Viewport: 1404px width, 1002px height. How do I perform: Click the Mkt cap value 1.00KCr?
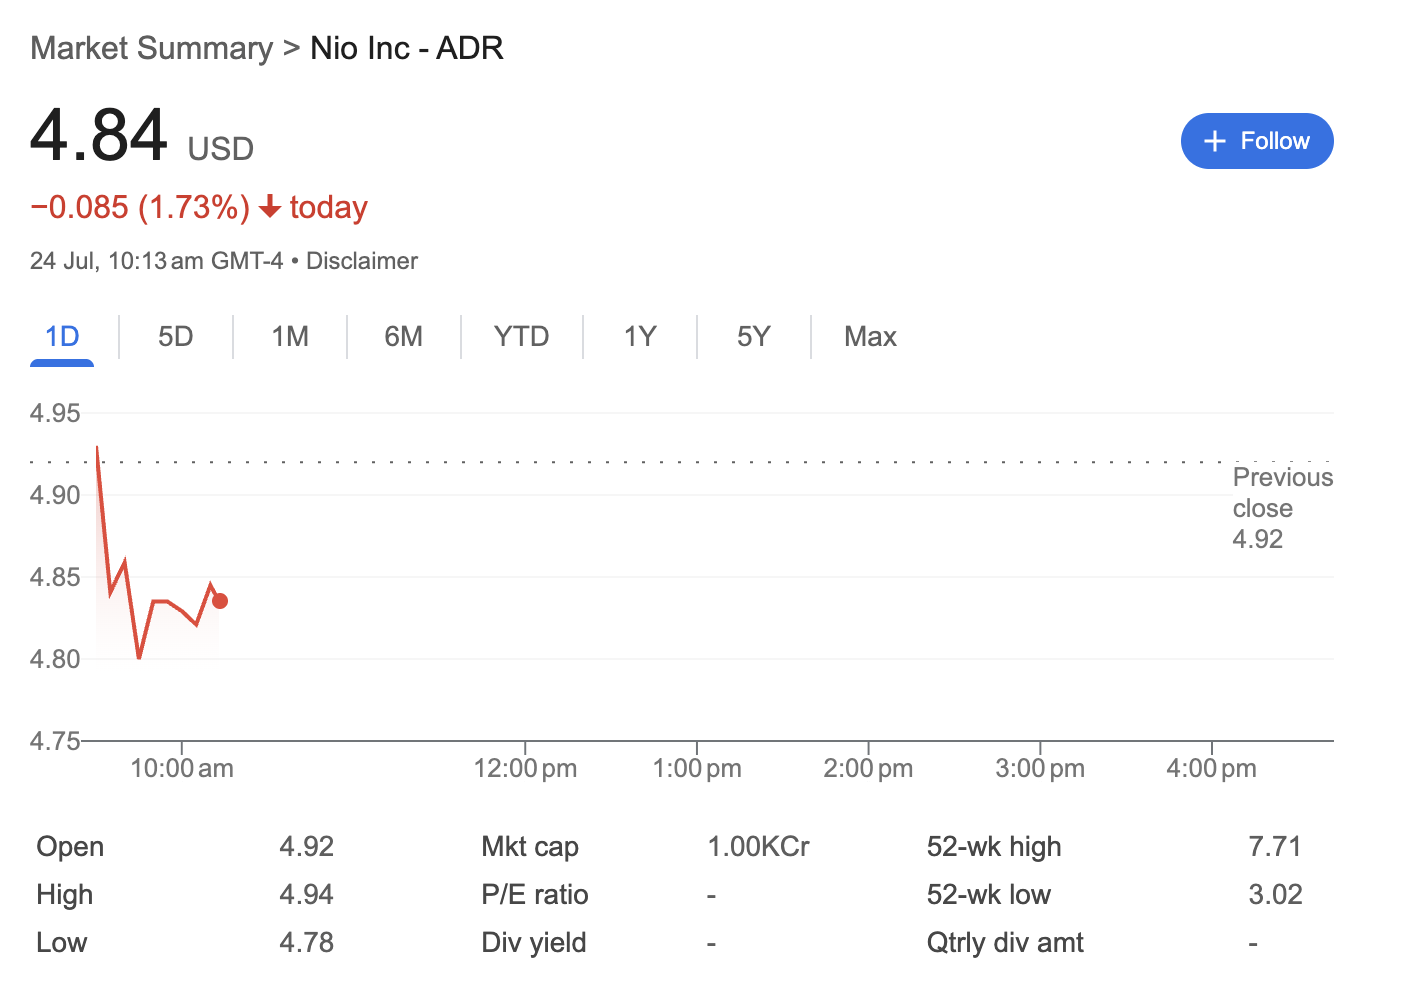(759, 847)
